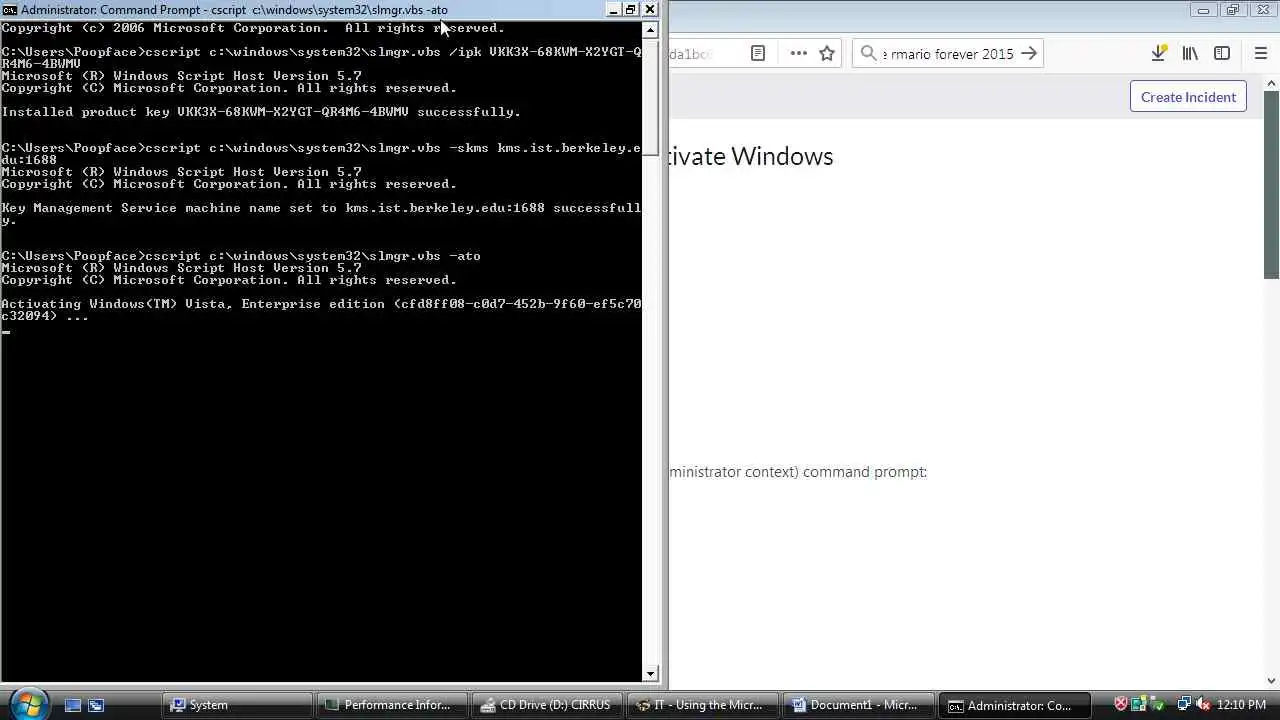Open Firefox downloads arrow icon
Image resolution: width=1280 pixels, height=720 pixels.
point(1158,54)
